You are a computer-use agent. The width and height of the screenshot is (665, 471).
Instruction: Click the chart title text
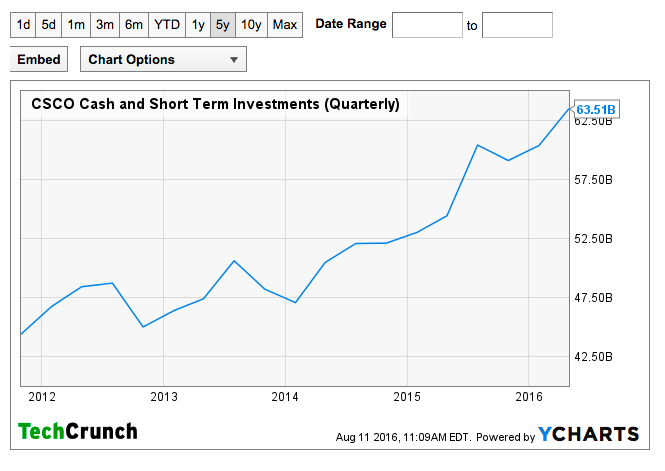(215, 103)
